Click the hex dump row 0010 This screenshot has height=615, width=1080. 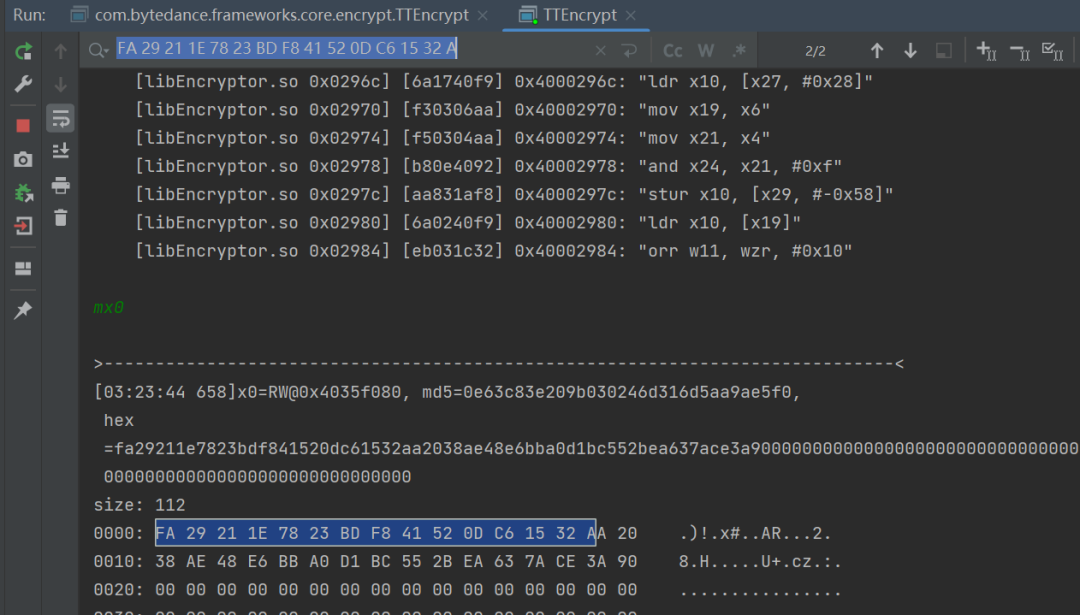[x=467, y=561]
